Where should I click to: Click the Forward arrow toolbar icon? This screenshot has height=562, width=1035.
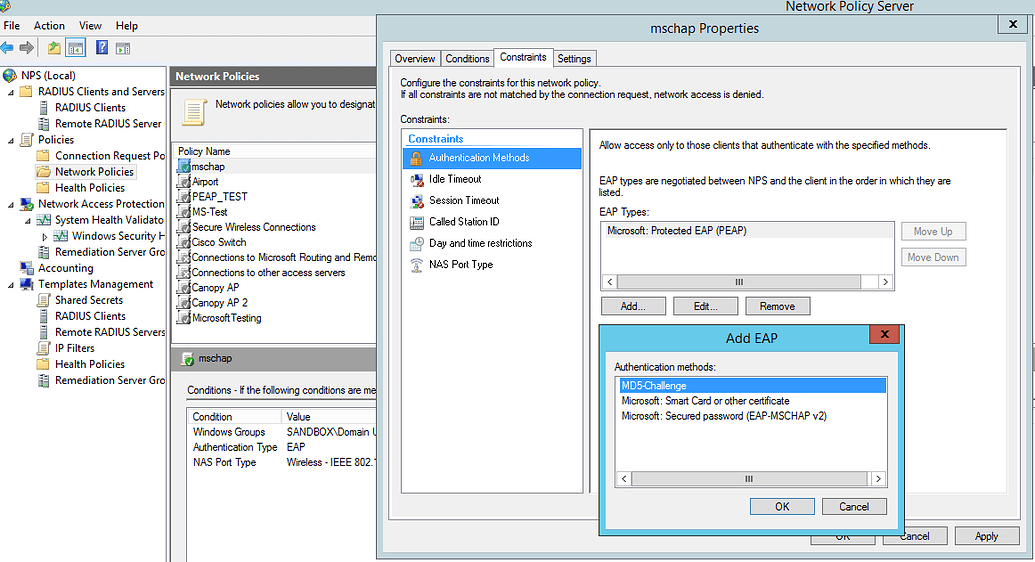[26, 48]
